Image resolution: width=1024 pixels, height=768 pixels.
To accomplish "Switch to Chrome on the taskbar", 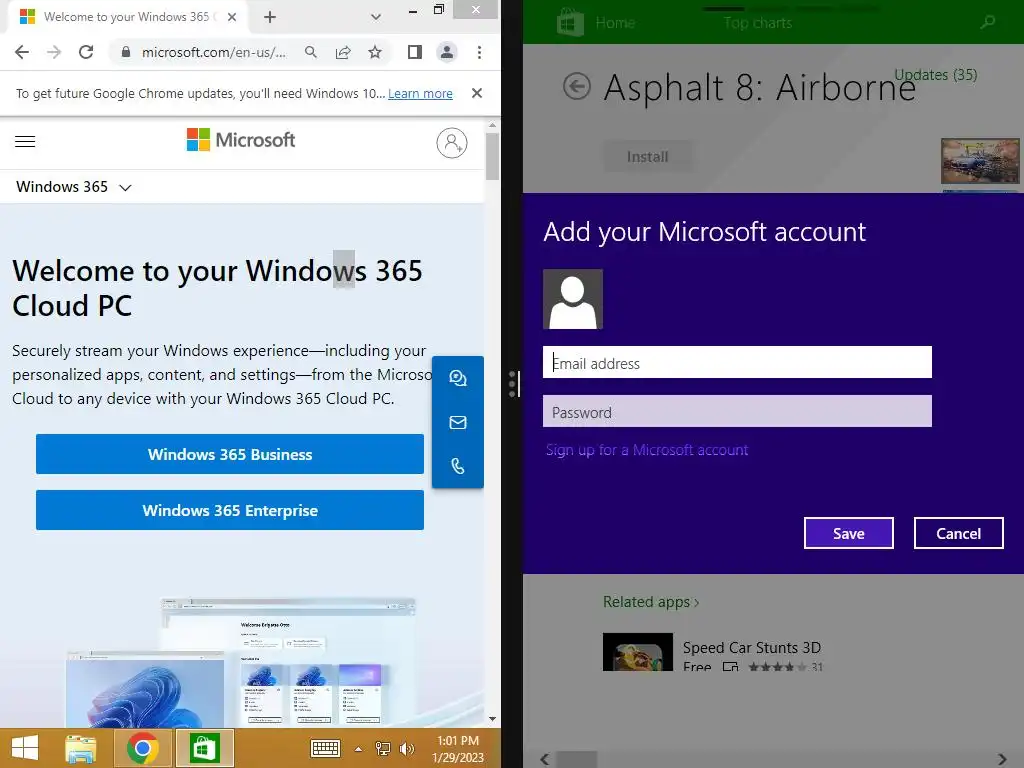I will pyautogui.click(x=142, y=748).
